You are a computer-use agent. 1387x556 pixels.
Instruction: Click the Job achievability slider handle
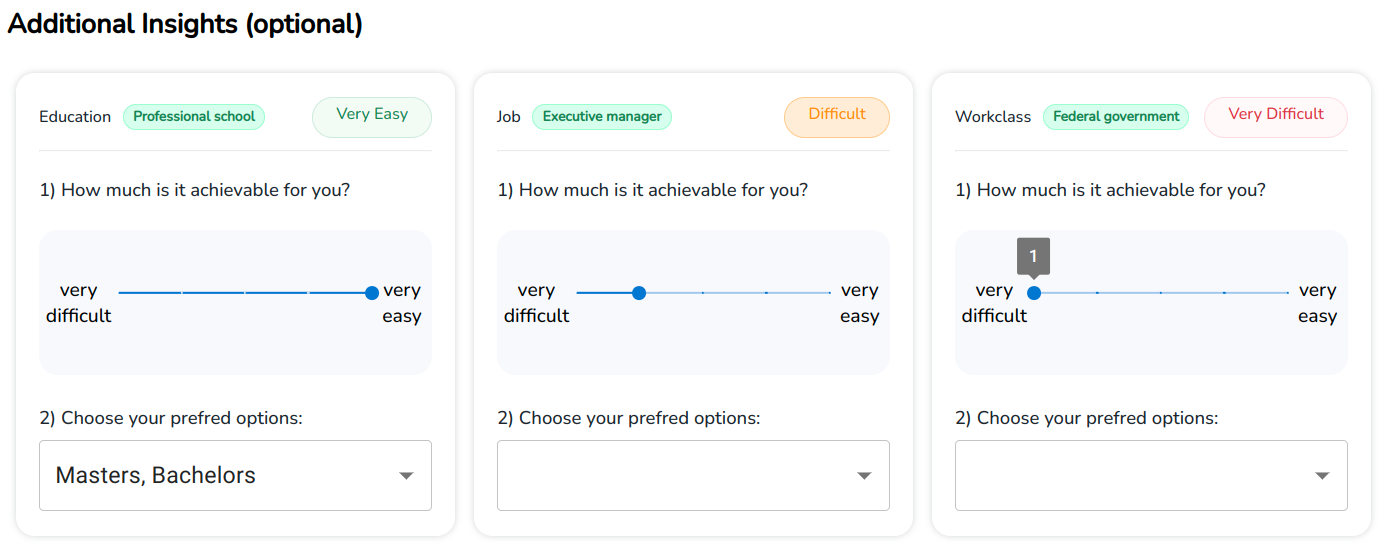point(639,293)
